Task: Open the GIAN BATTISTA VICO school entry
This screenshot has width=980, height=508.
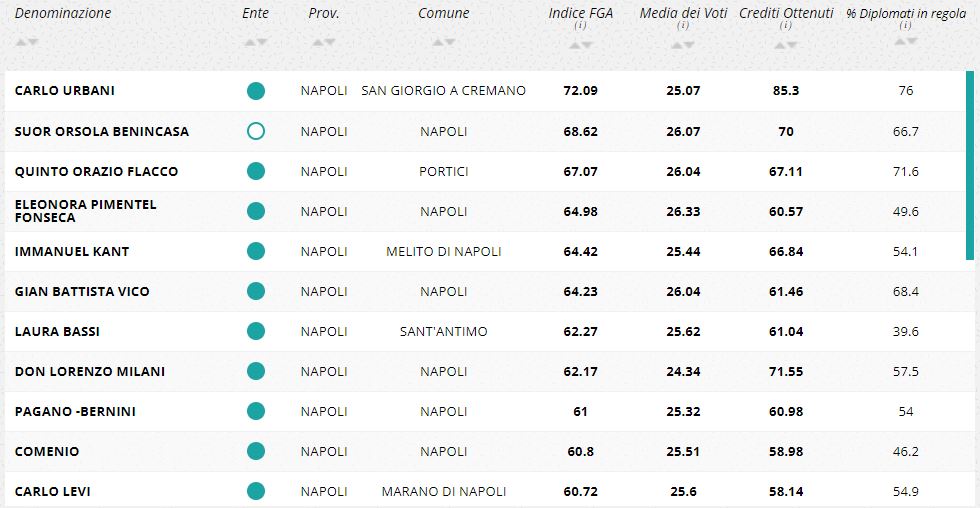Action: coord(82,291)
